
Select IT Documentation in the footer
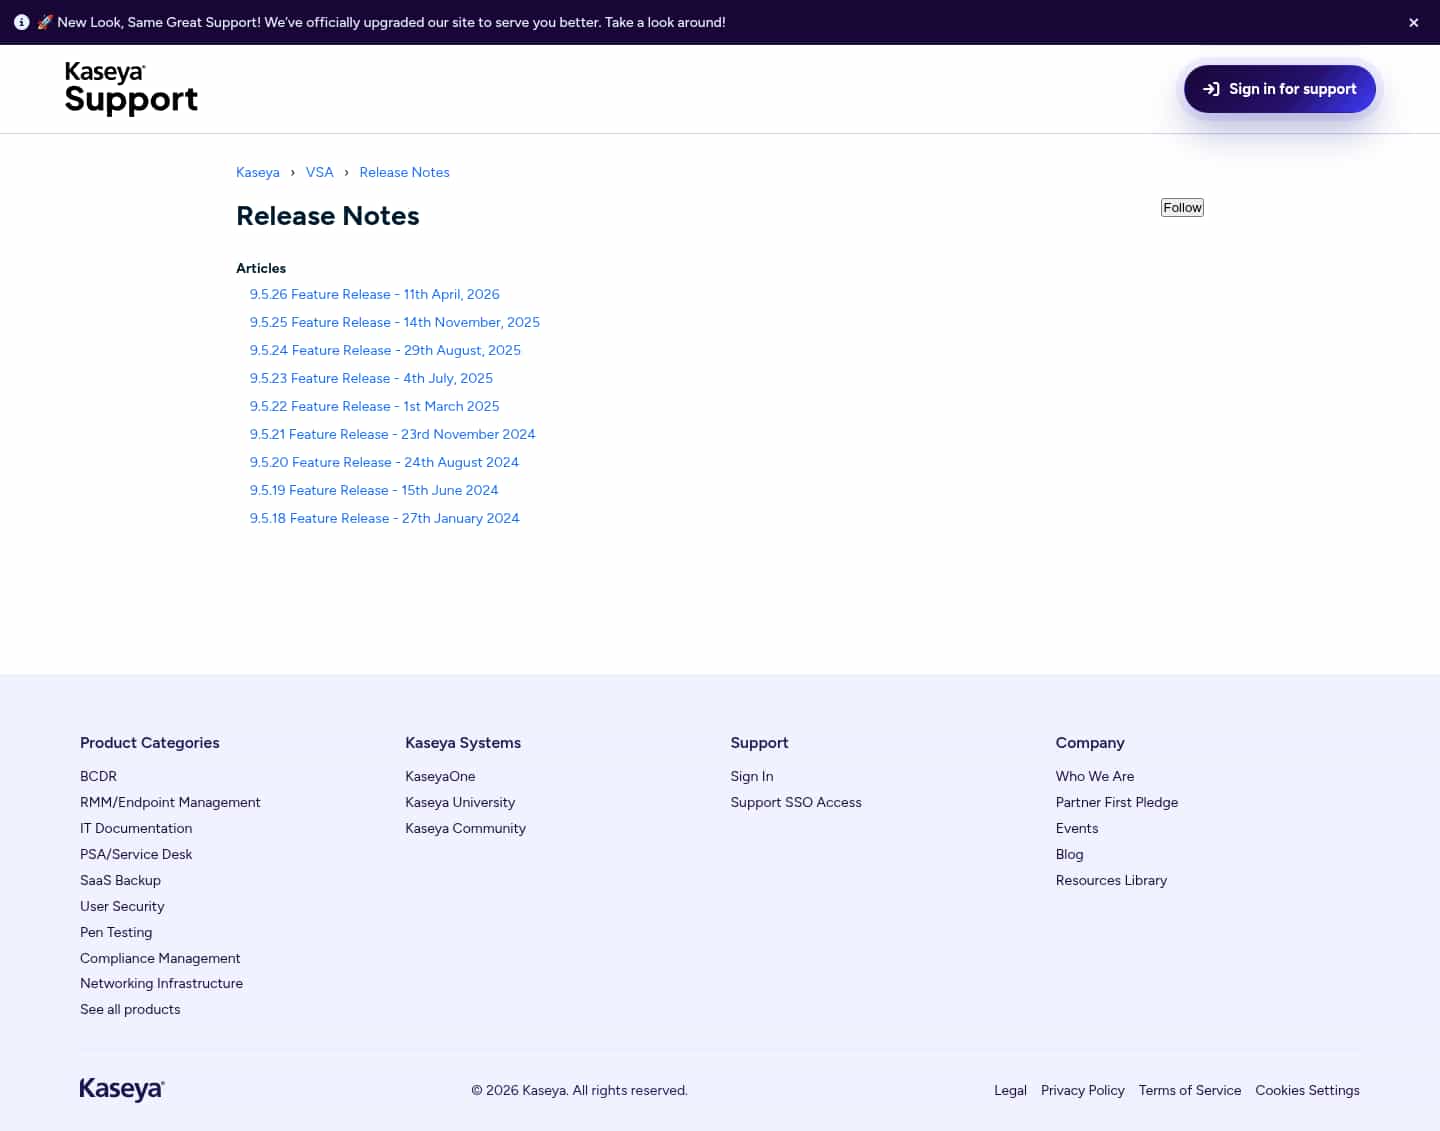pyautogui.click(x=136, y=828)
